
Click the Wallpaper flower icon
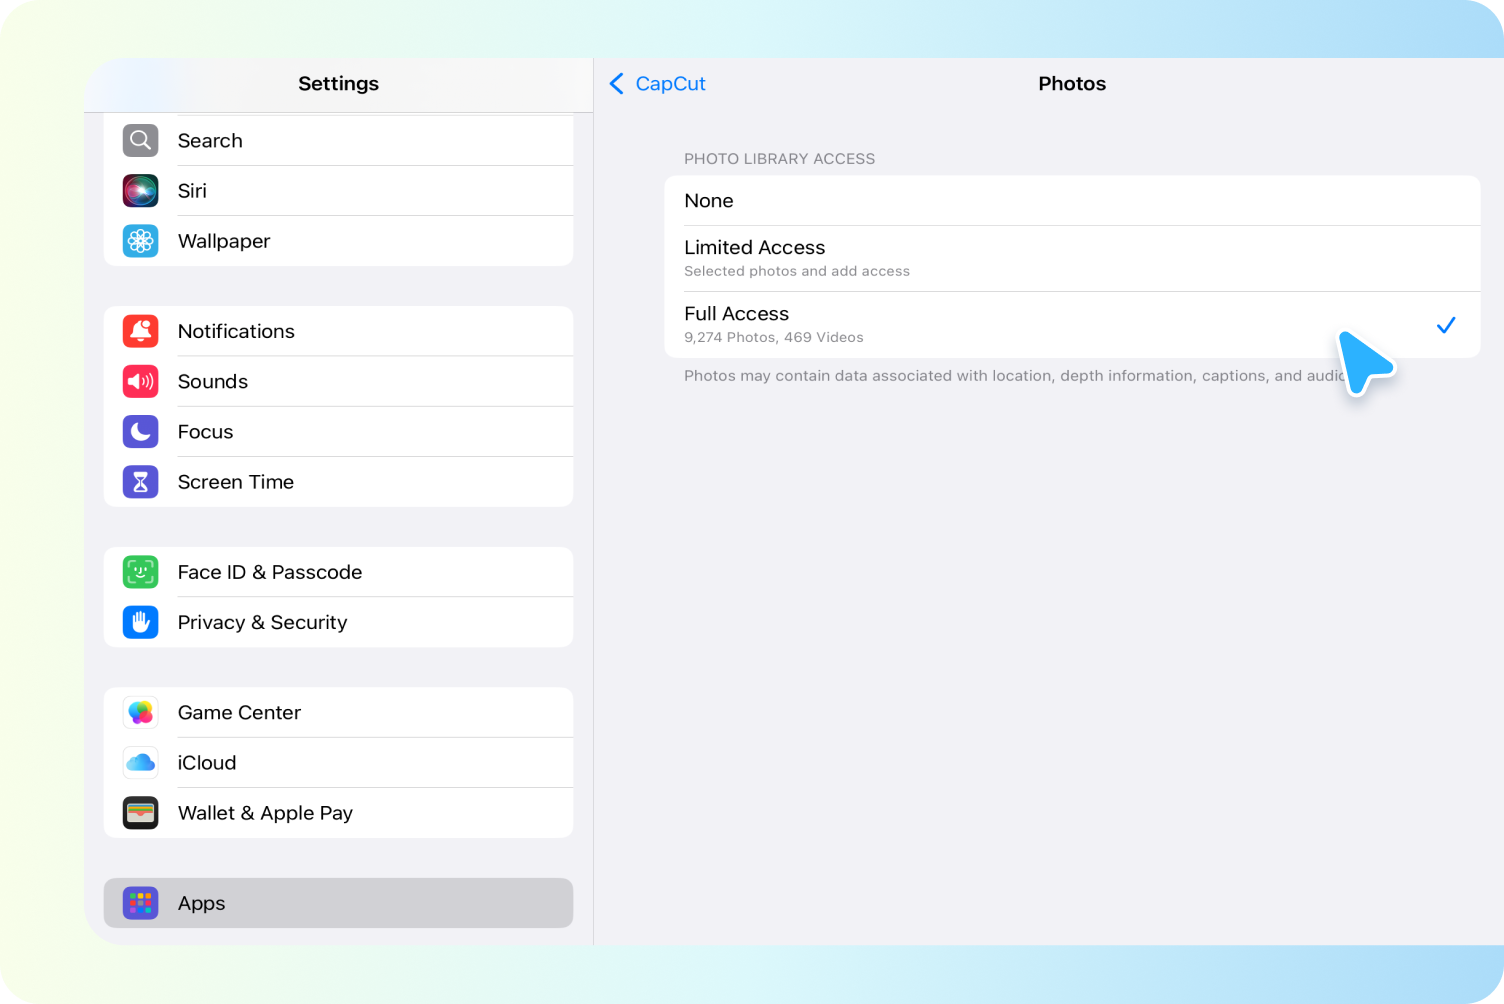140,241
